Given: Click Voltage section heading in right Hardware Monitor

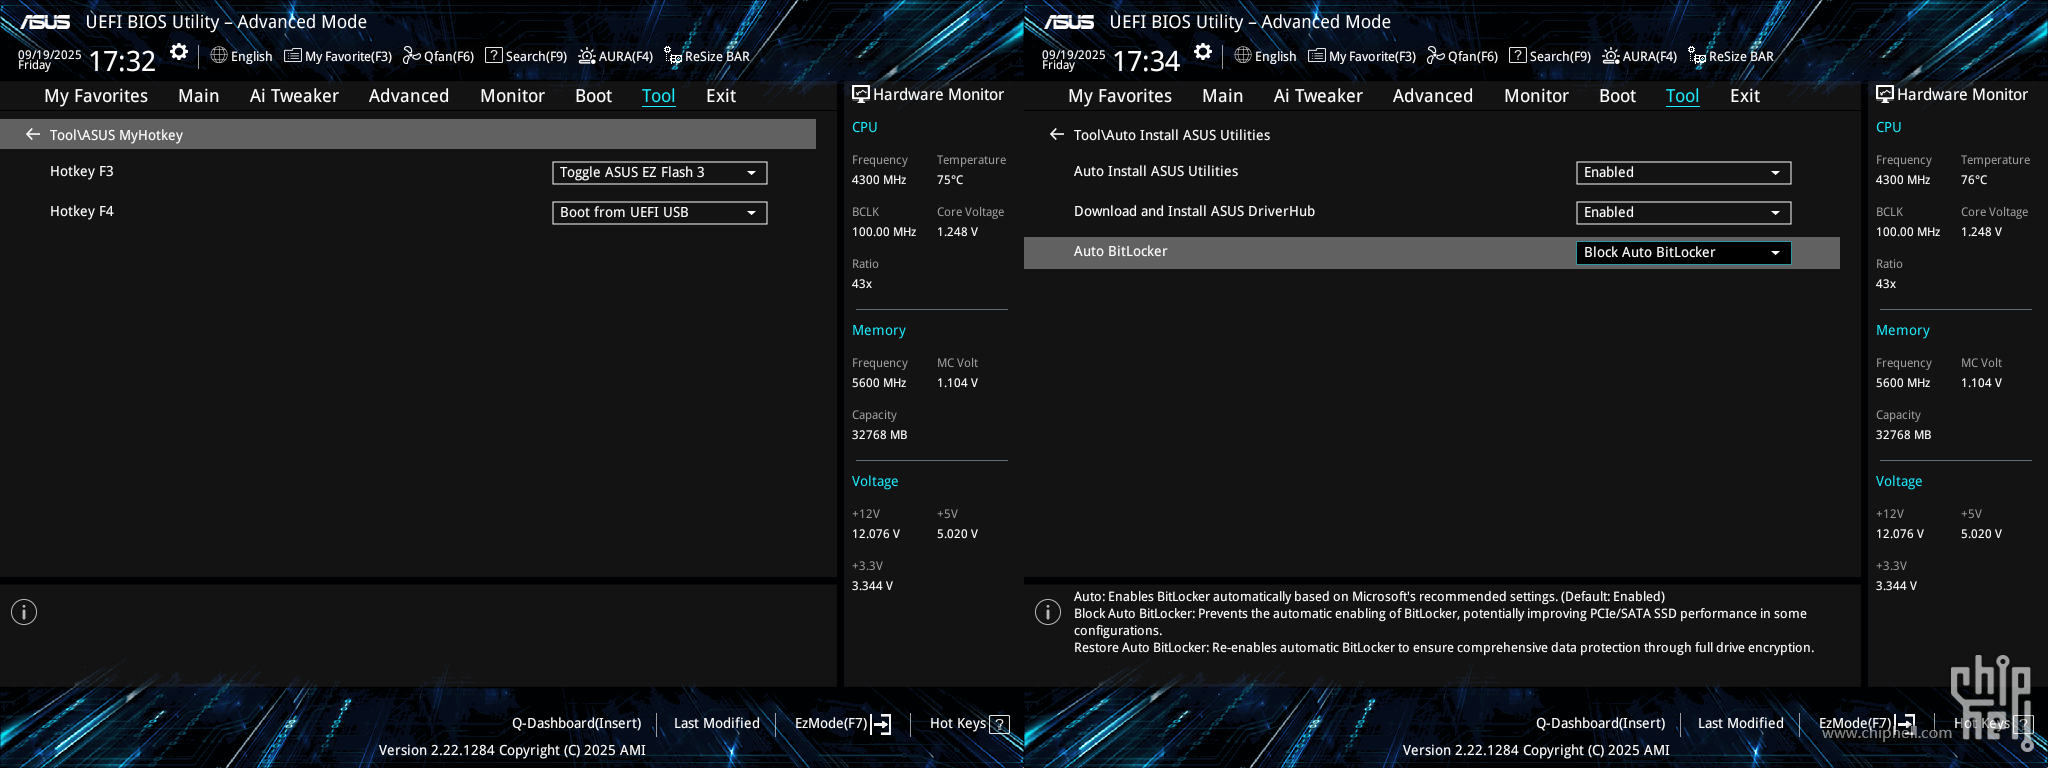Looking at the screenshot, I should 1899,481.
